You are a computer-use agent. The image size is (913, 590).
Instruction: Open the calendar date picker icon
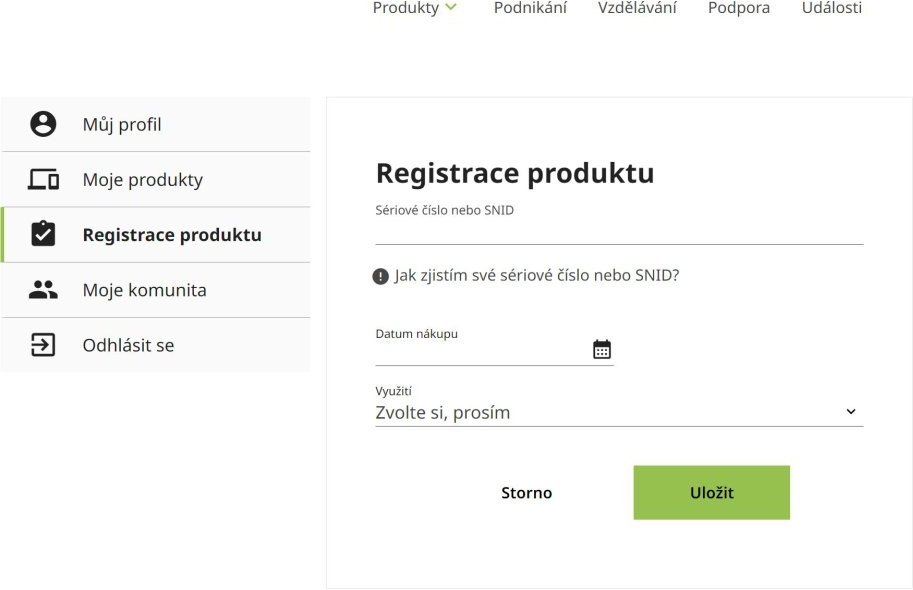(602, 349)
